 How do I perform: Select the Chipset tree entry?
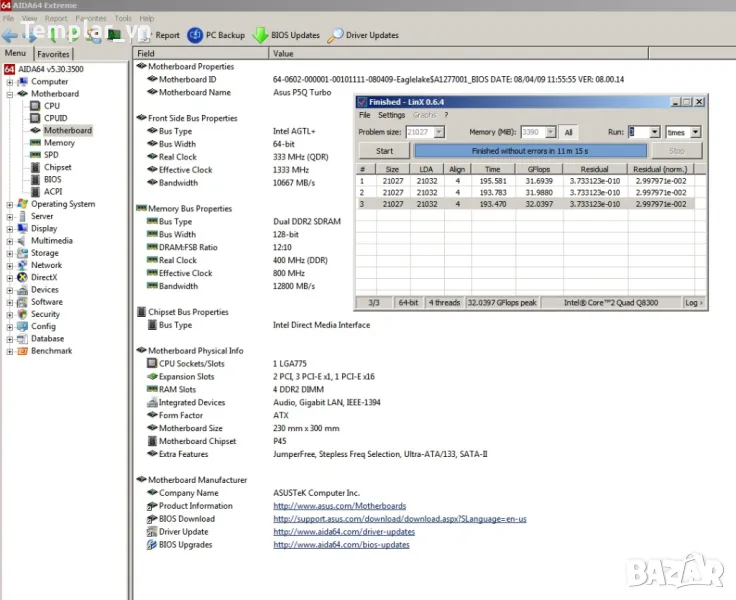[57, 168]
